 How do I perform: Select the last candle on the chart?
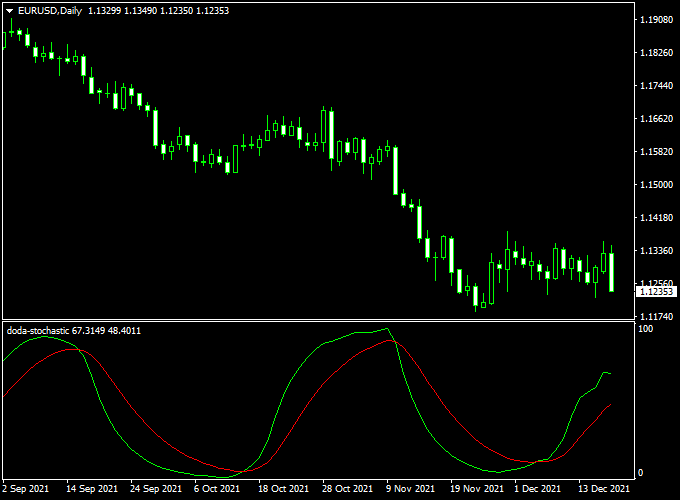611,272
